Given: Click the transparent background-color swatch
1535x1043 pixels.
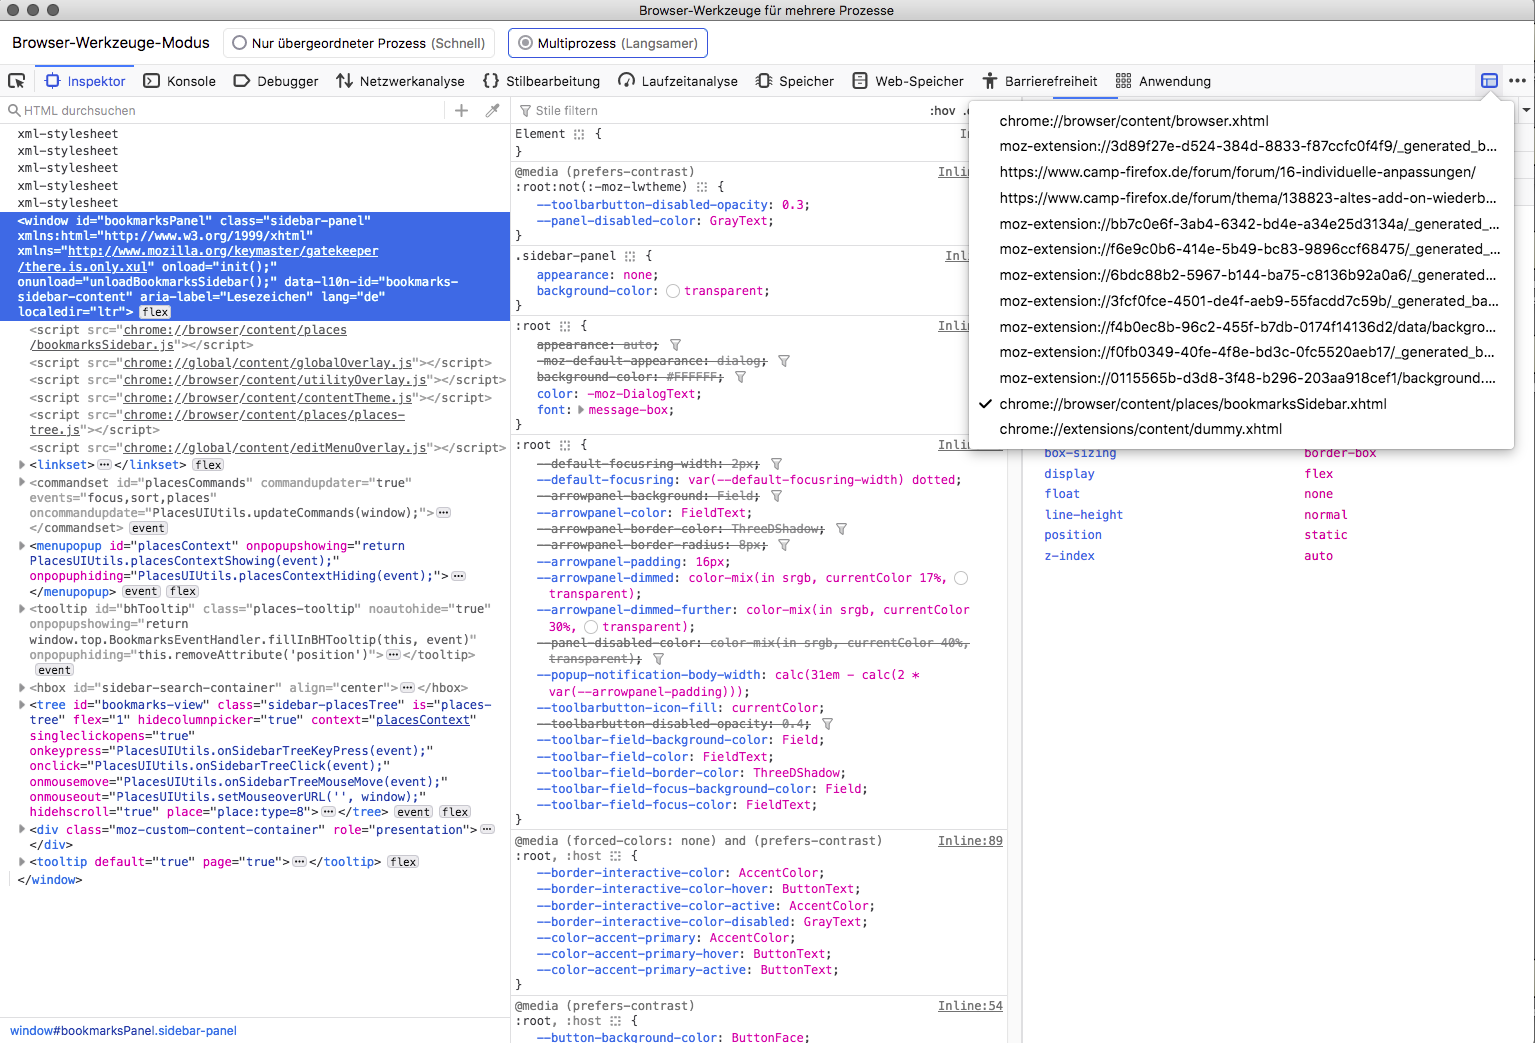Looking at the screenshot, I should [x=673, y=291].
